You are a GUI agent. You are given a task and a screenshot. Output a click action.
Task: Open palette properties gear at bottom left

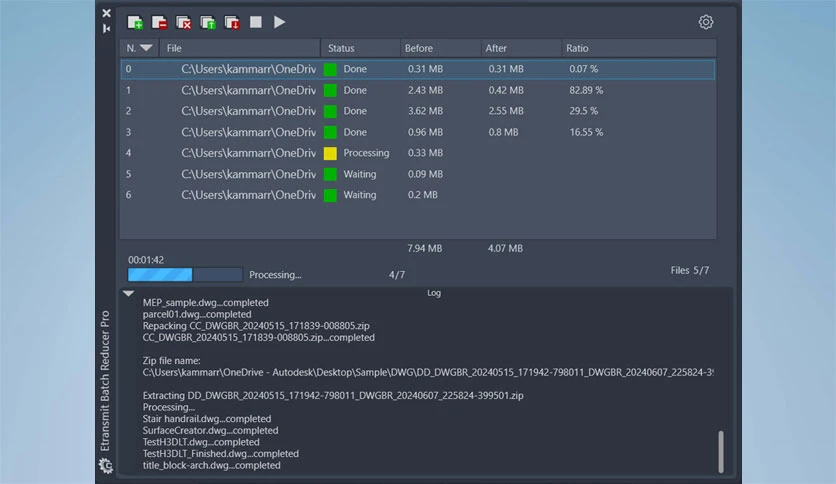coord(106,465)
